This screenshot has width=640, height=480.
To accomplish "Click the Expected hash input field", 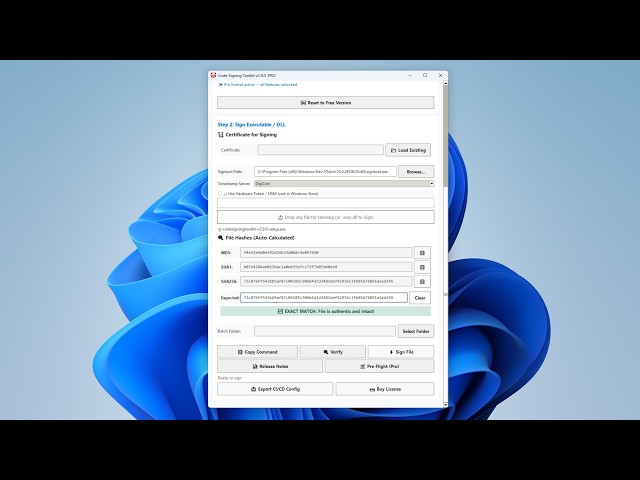I will point(324,298).
